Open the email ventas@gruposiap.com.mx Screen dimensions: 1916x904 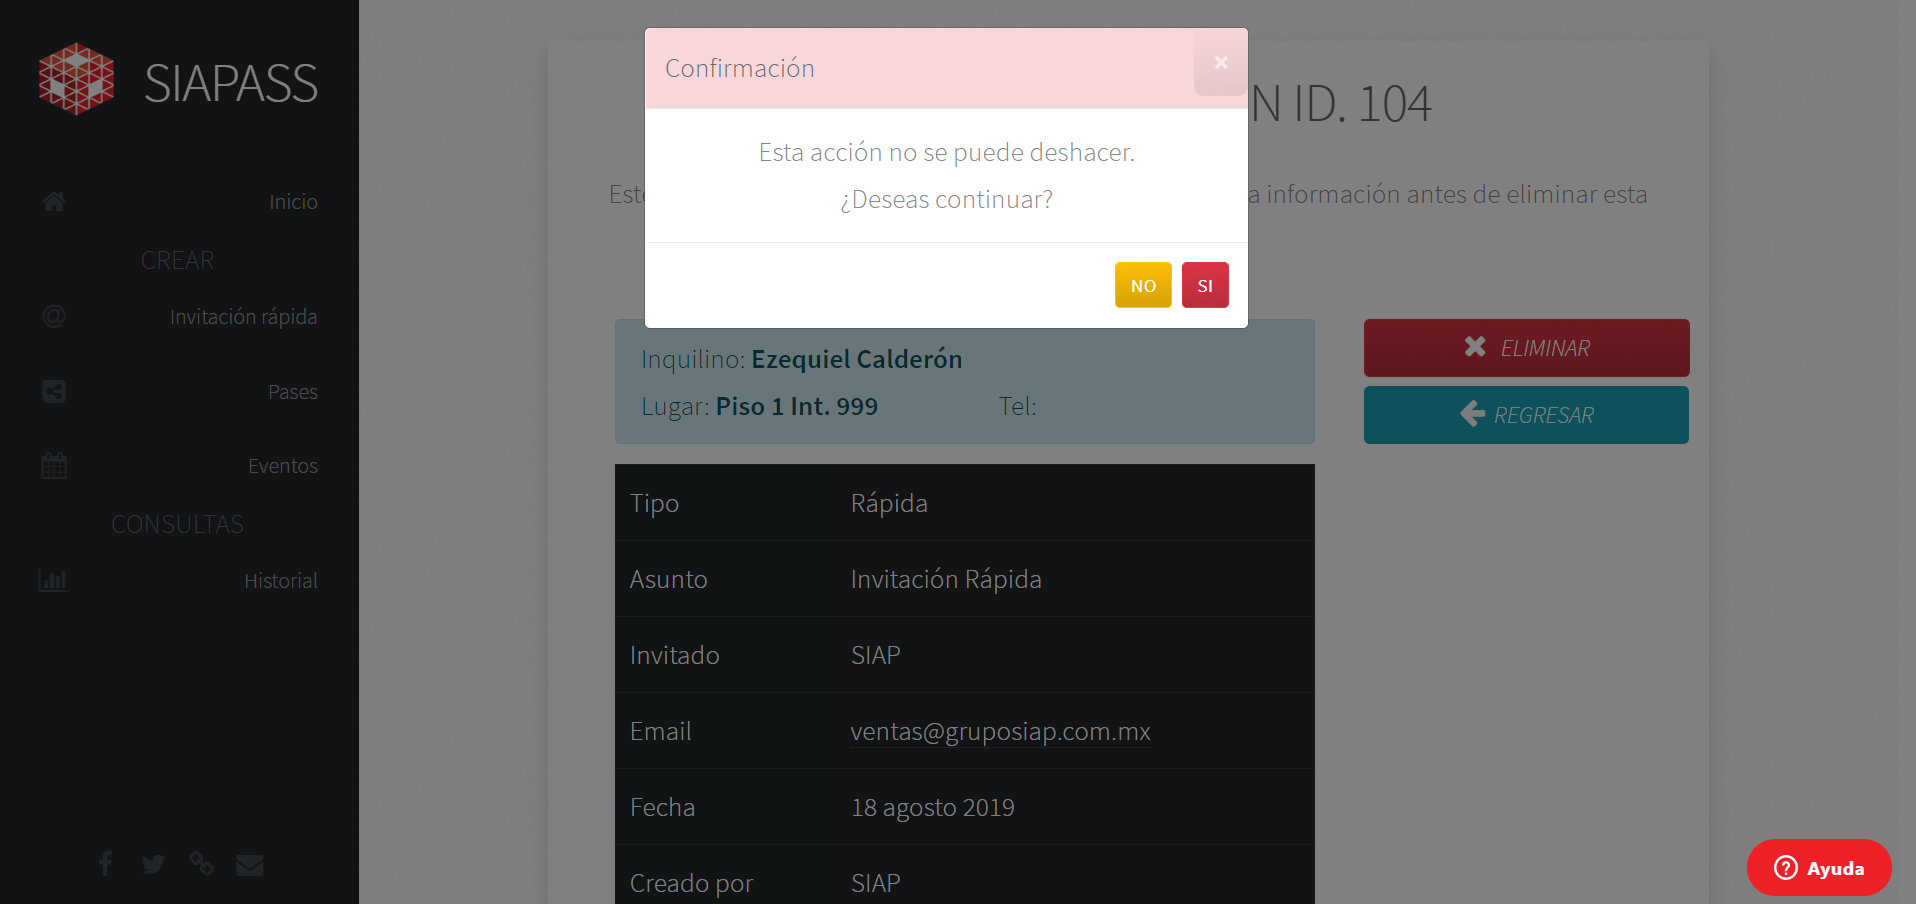coord(1001,731)
